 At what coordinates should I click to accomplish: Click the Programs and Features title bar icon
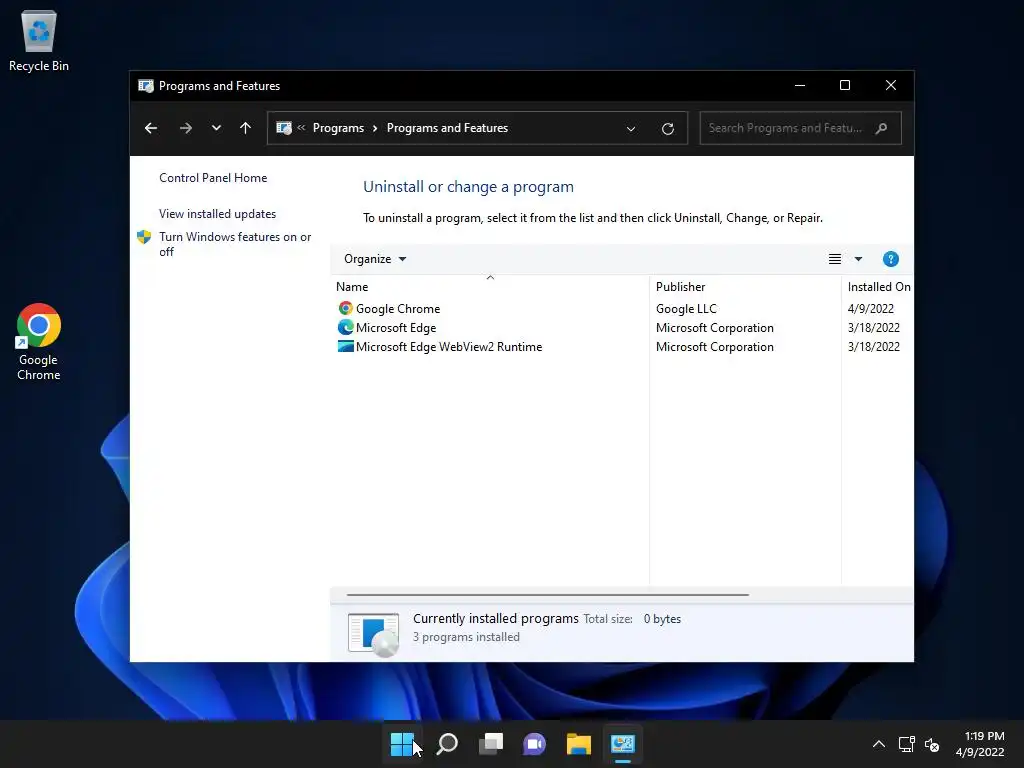click(x=146, y=86)
